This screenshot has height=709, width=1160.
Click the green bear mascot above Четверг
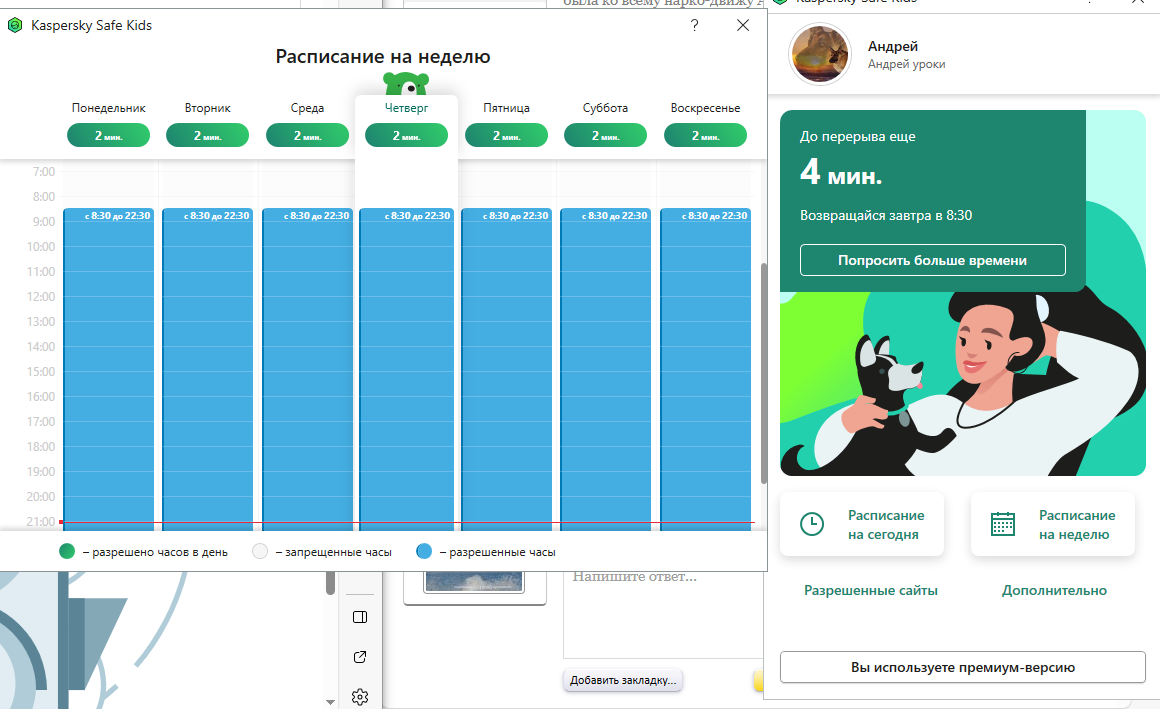(405, 84)
